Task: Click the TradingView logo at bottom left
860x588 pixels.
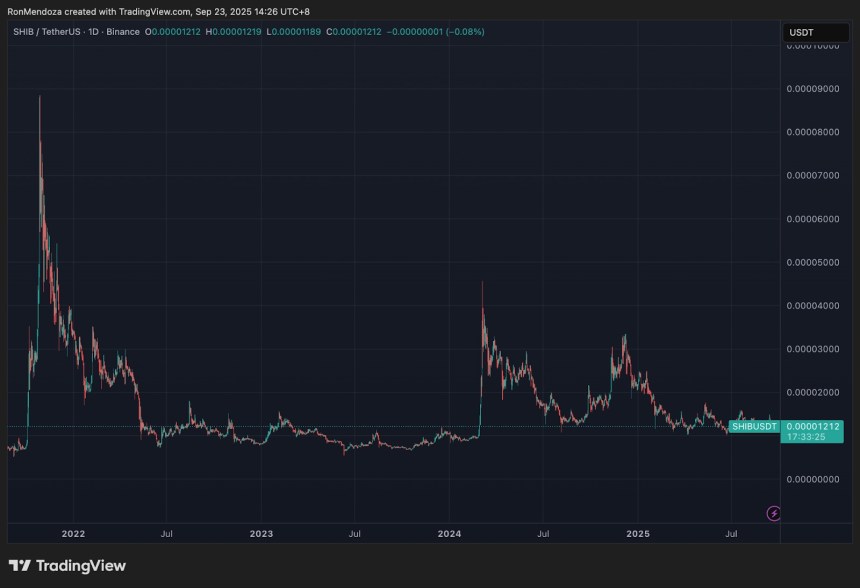Action: (x=67, y=566)
